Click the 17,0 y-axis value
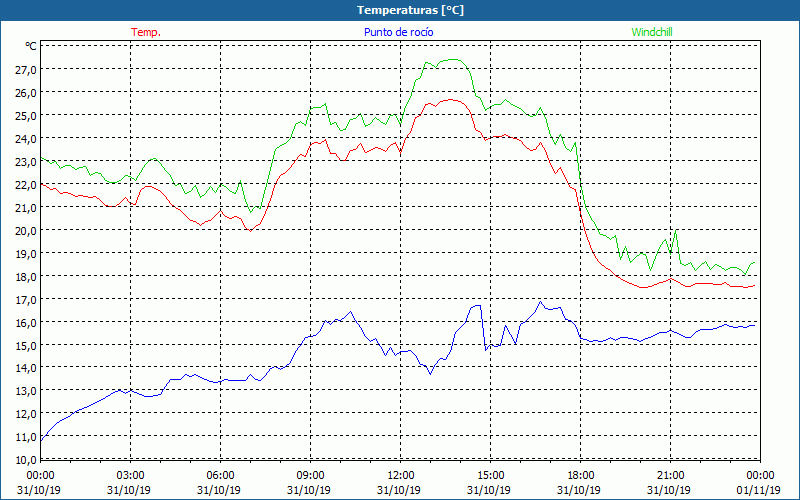800x500 pixels. pyautogui.click(x=26, y=299)
